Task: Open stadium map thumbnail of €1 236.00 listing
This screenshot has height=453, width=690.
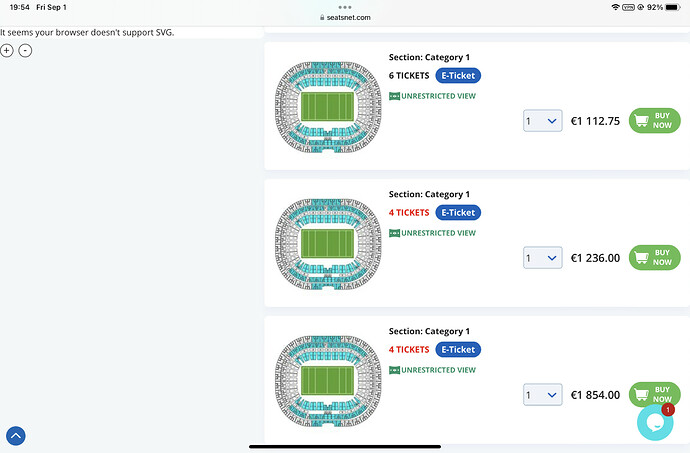Action: (328, 244)
